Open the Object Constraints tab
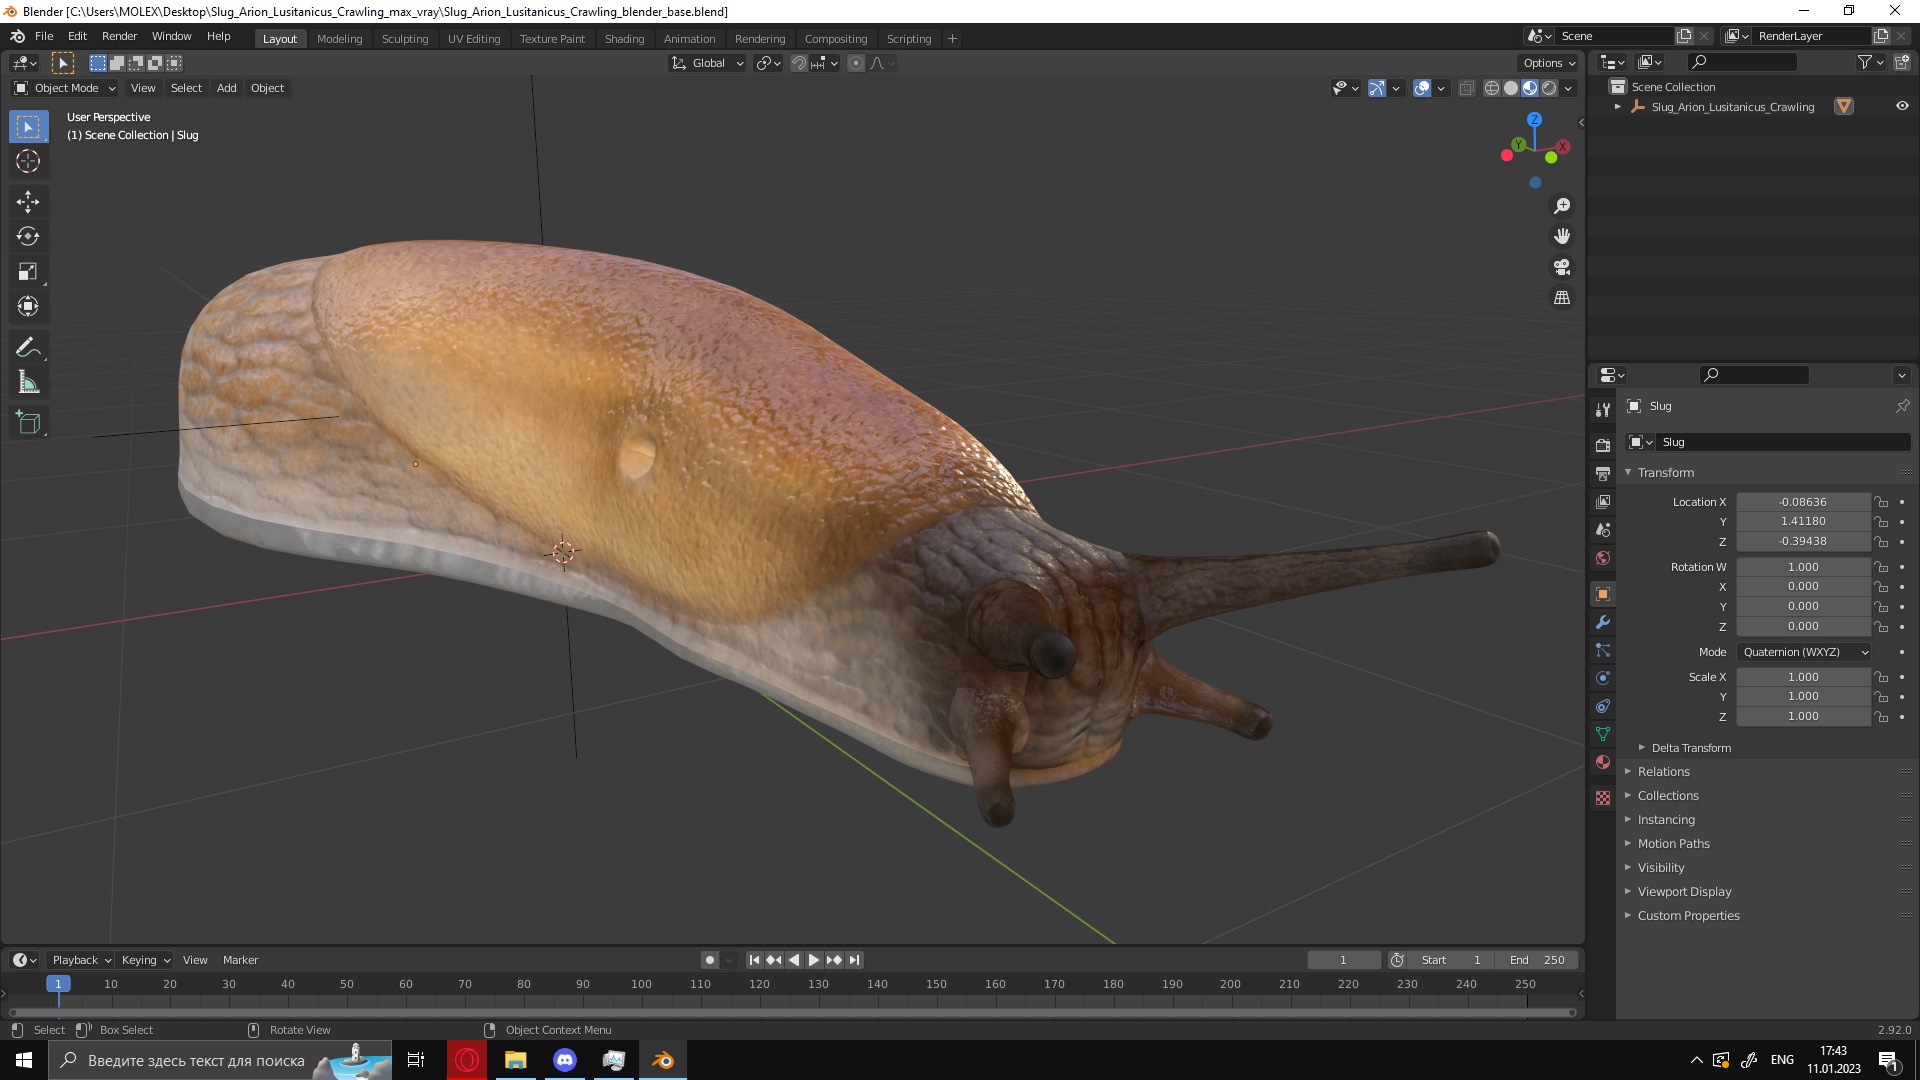The height and width of the screenshot is (1080, 1920). click(x=1603, y=706)
